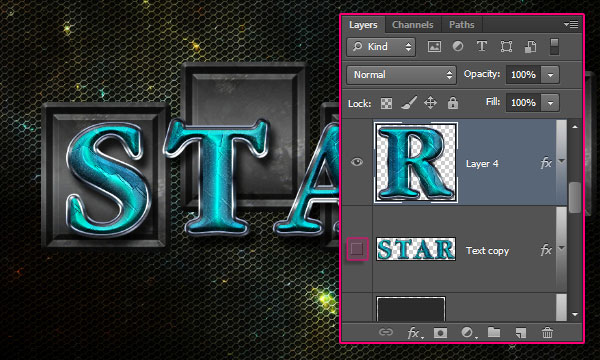Switch to the Layers tab
The width and height of the screenshot is (600, 360).
point(363,25)
